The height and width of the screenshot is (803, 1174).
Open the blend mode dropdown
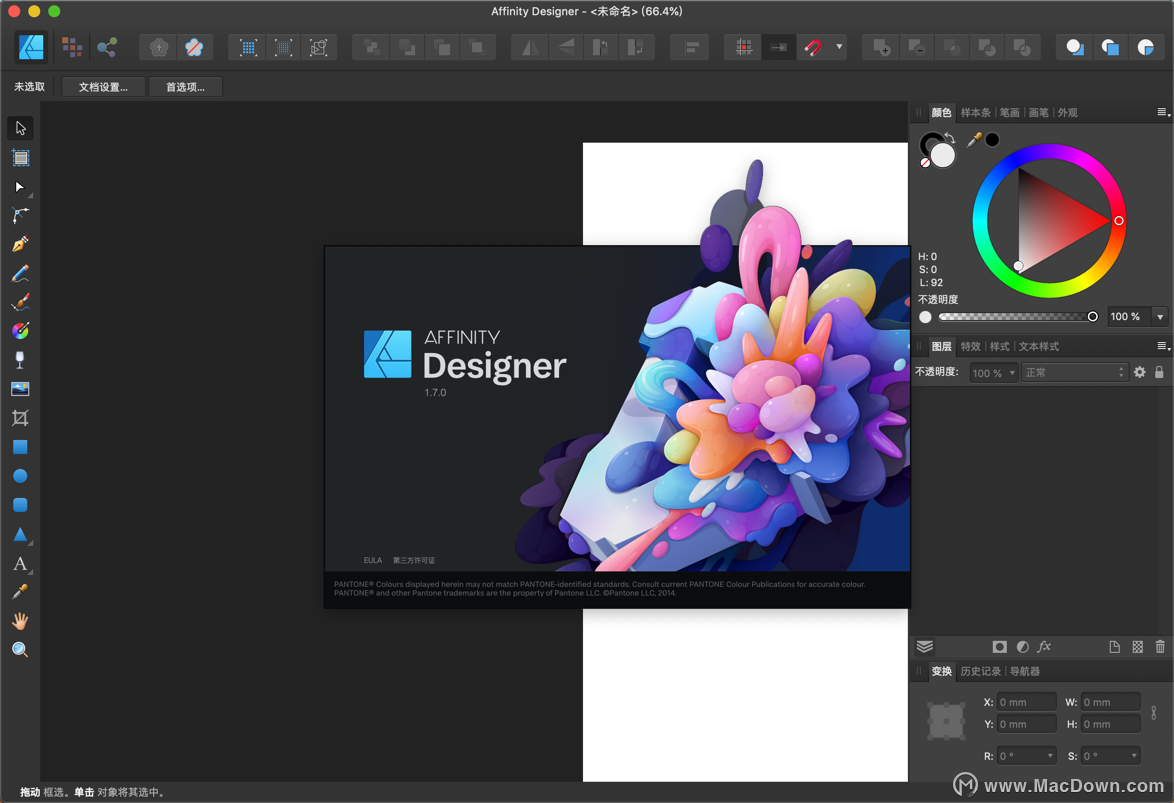1074,372
